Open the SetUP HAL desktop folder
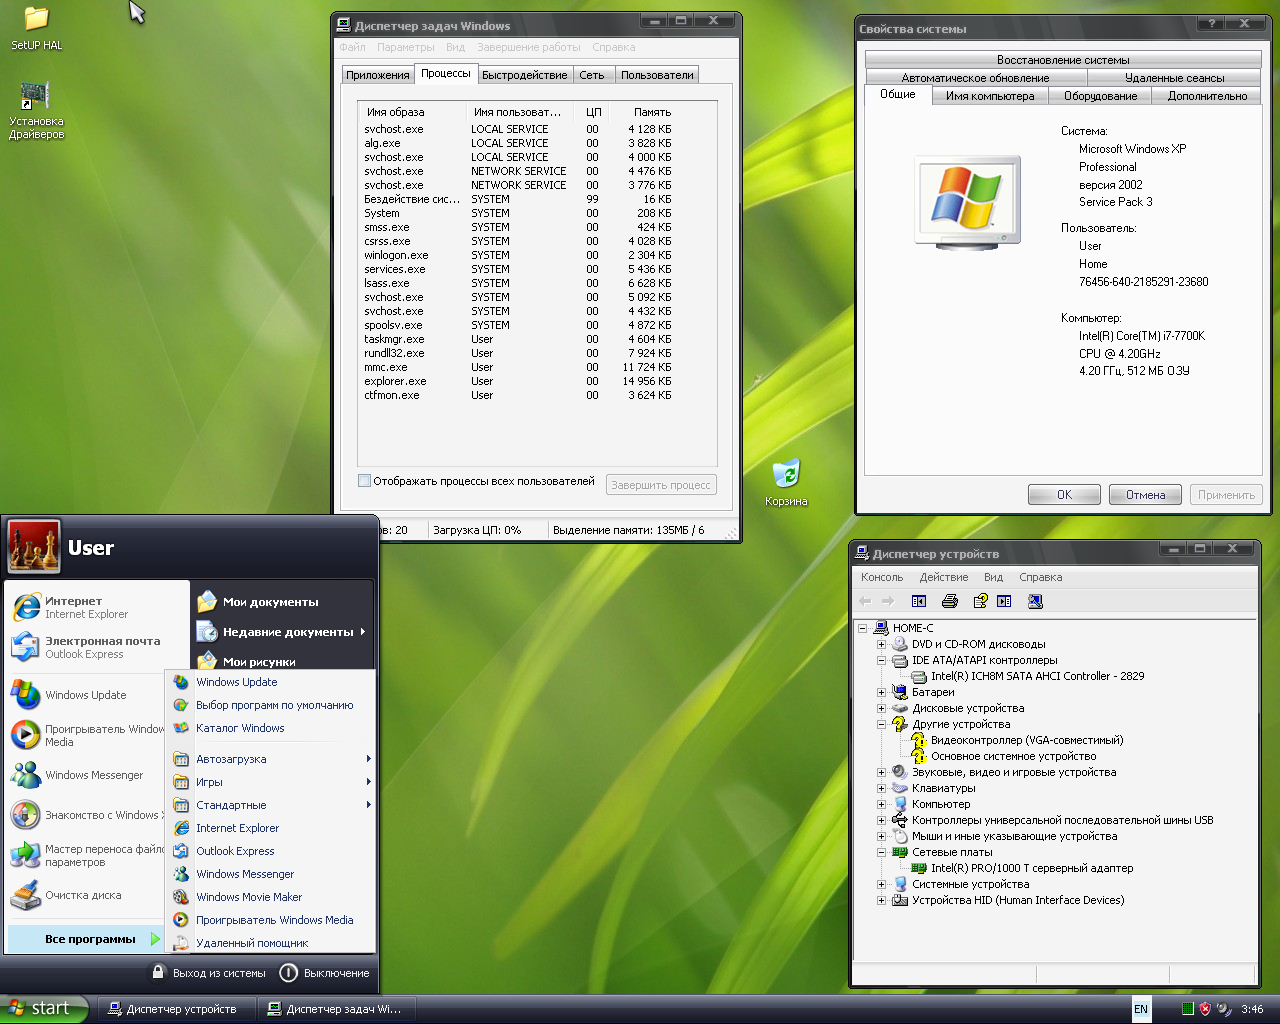Screen dimensions: 1280x1024 [x=37, y=28]
